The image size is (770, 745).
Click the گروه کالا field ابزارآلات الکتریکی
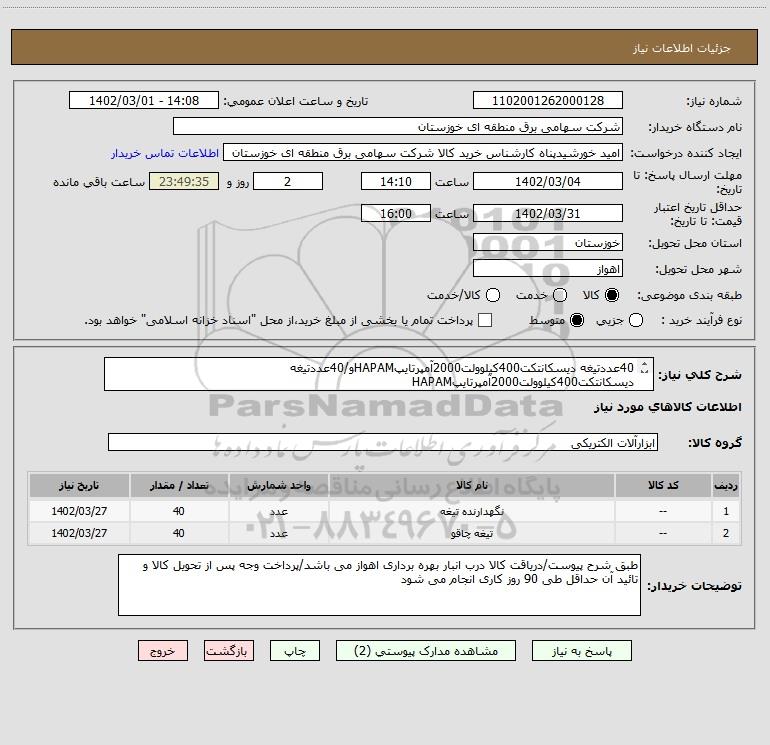383,442
